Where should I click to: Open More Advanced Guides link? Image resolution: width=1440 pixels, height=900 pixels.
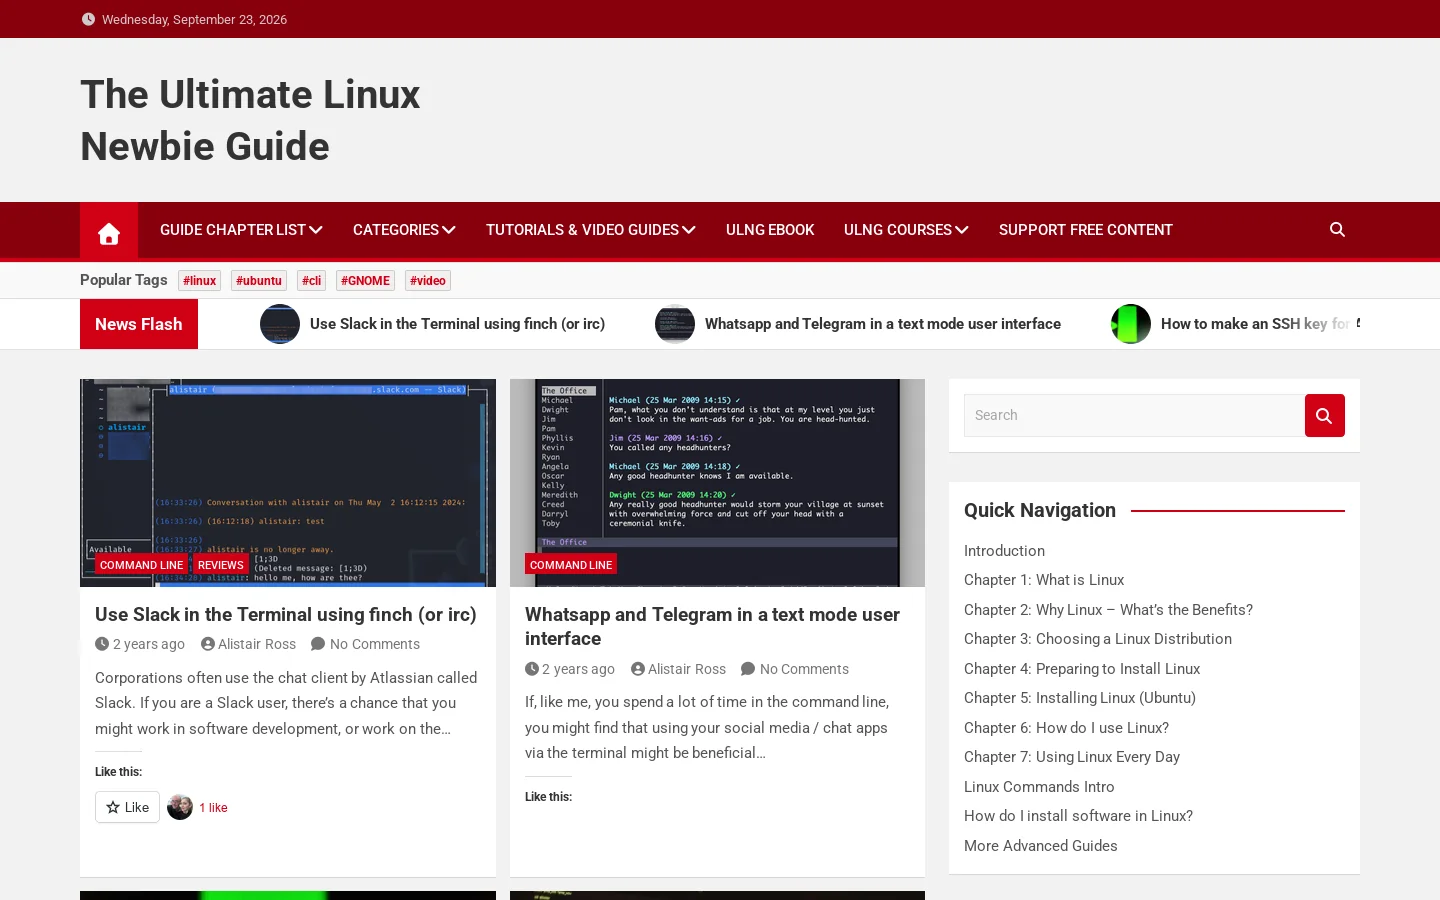click(1041, 846)
